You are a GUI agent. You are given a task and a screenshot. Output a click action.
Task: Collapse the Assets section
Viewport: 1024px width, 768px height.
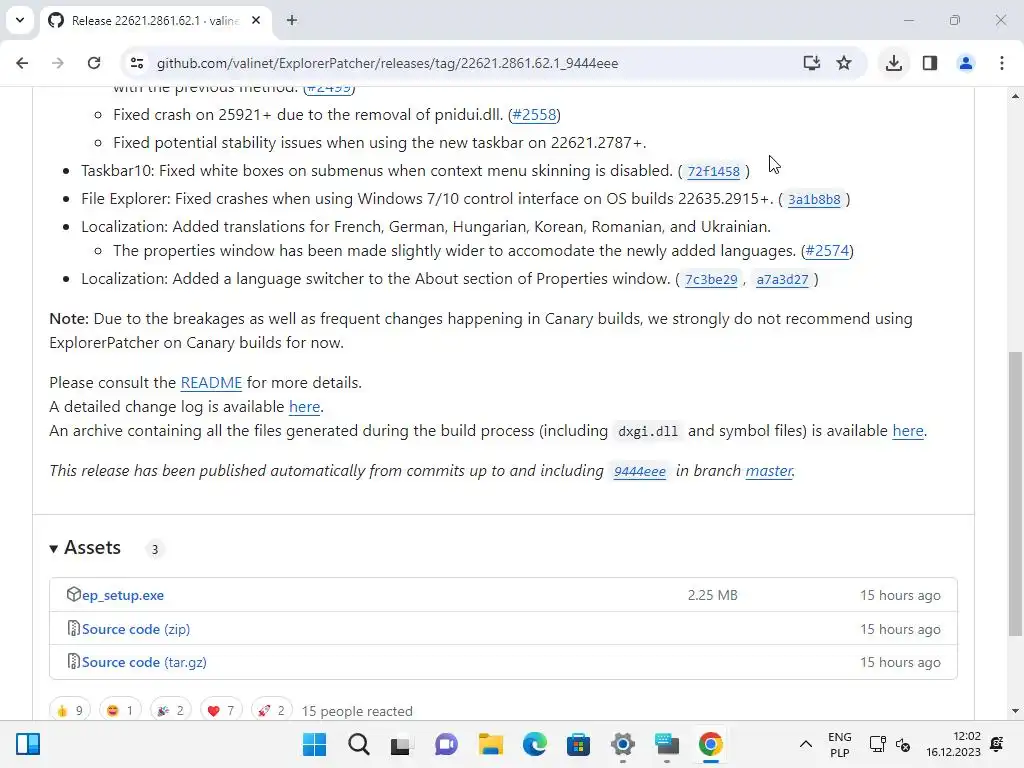pos(86,547)
